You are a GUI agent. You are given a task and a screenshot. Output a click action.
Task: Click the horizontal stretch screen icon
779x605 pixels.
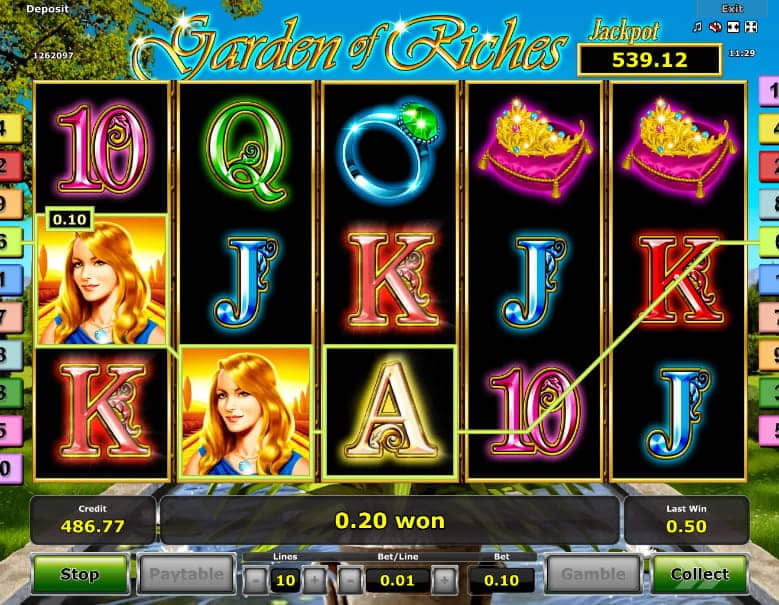point(733,27)
